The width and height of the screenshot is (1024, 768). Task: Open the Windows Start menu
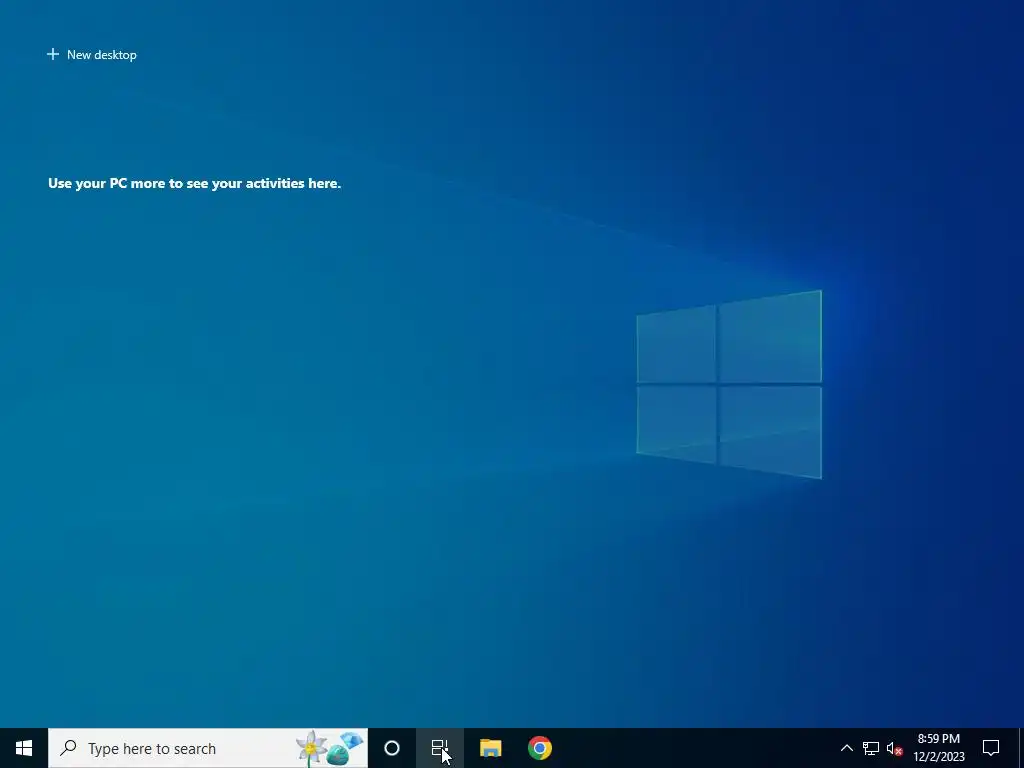click(x=24, y=748)
